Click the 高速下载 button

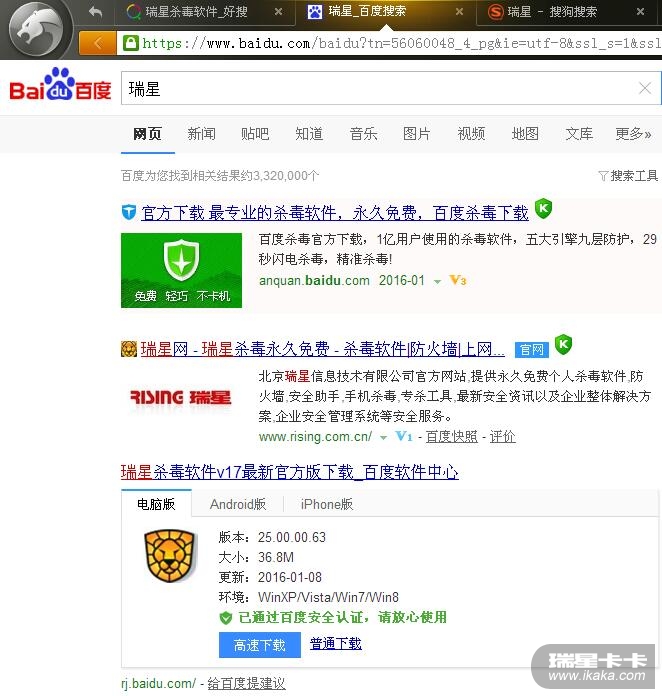point(260,645)
